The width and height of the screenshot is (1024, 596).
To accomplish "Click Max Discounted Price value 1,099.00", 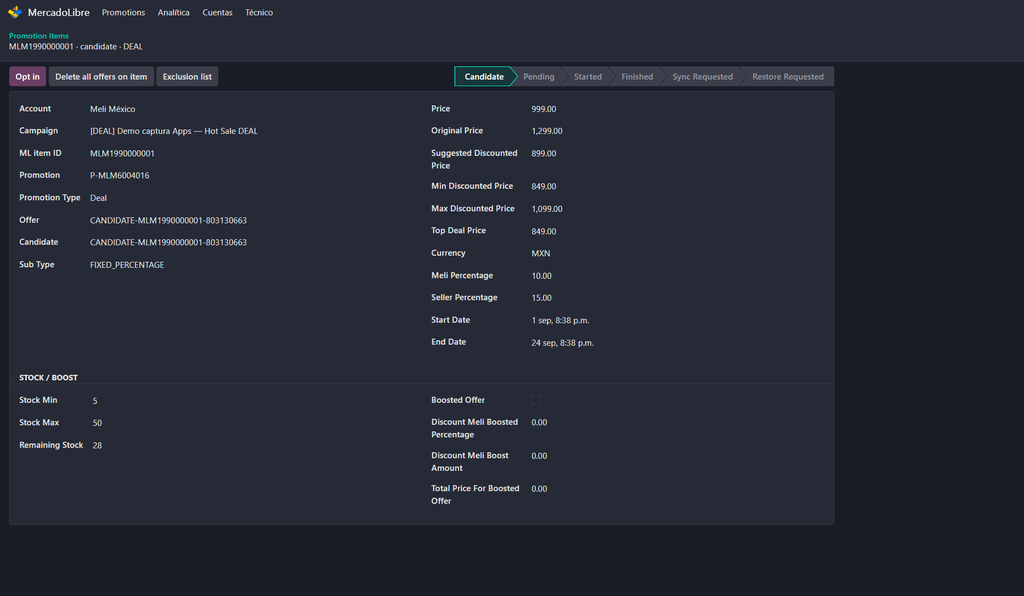I will (547, 209).
